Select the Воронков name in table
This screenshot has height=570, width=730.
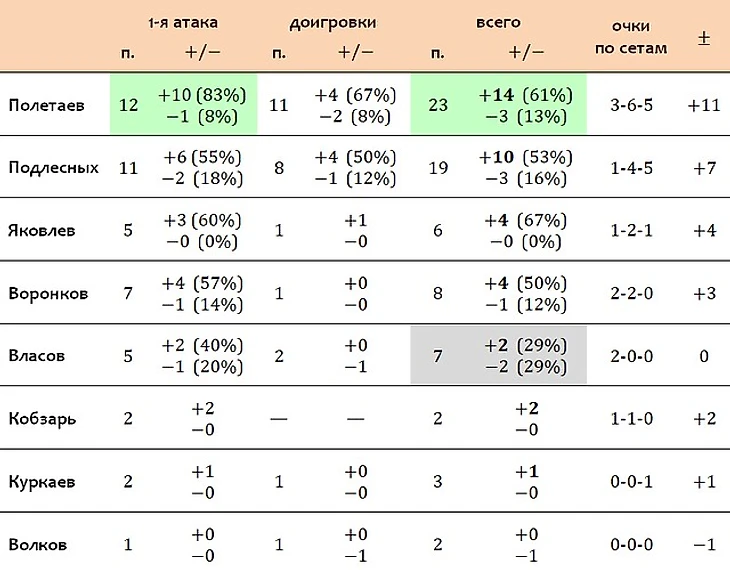(x=48, y=293)
